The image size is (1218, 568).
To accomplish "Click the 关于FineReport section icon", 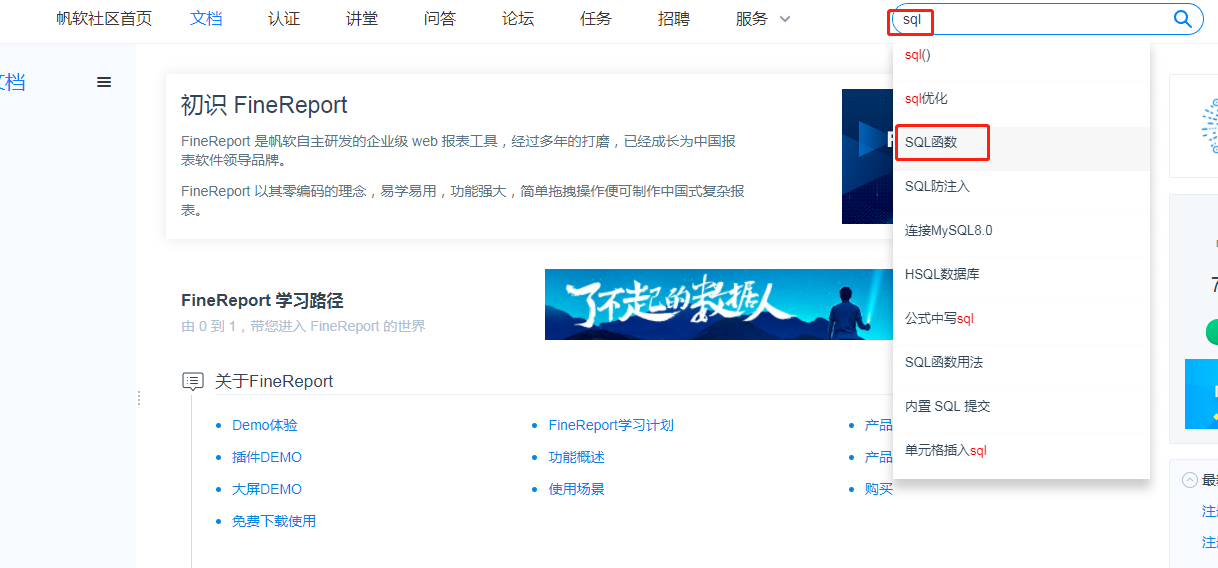I will [192, 381].
